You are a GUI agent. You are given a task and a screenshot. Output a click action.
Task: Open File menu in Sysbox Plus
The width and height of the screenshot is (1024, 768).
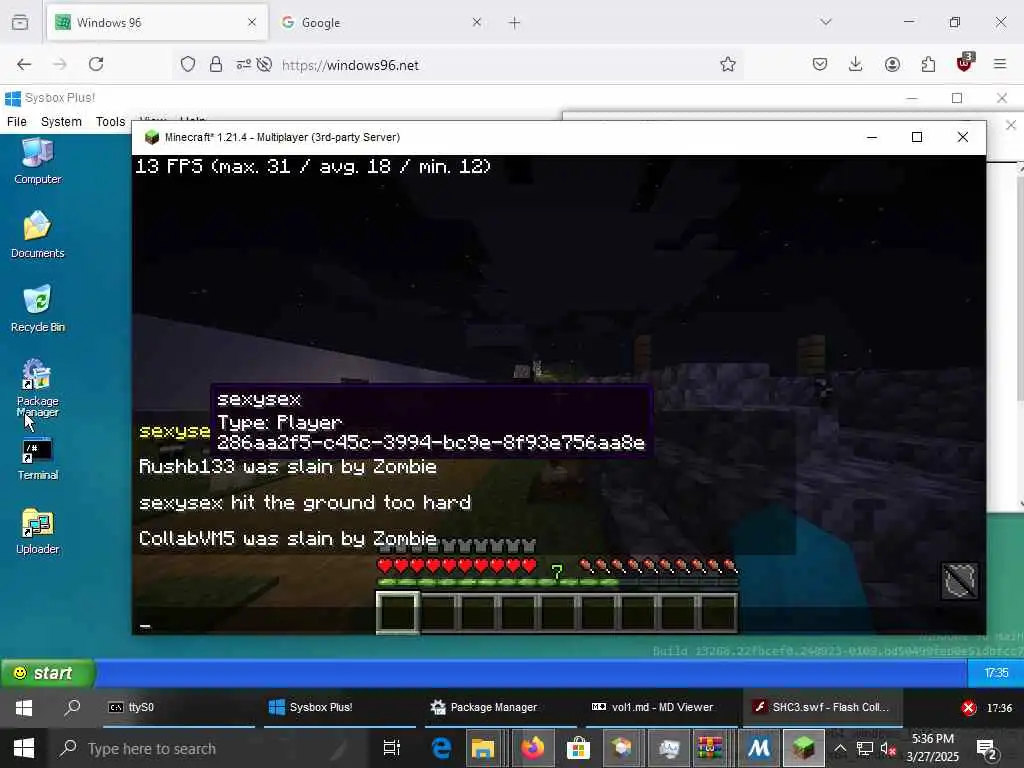(x=17, y=121)
